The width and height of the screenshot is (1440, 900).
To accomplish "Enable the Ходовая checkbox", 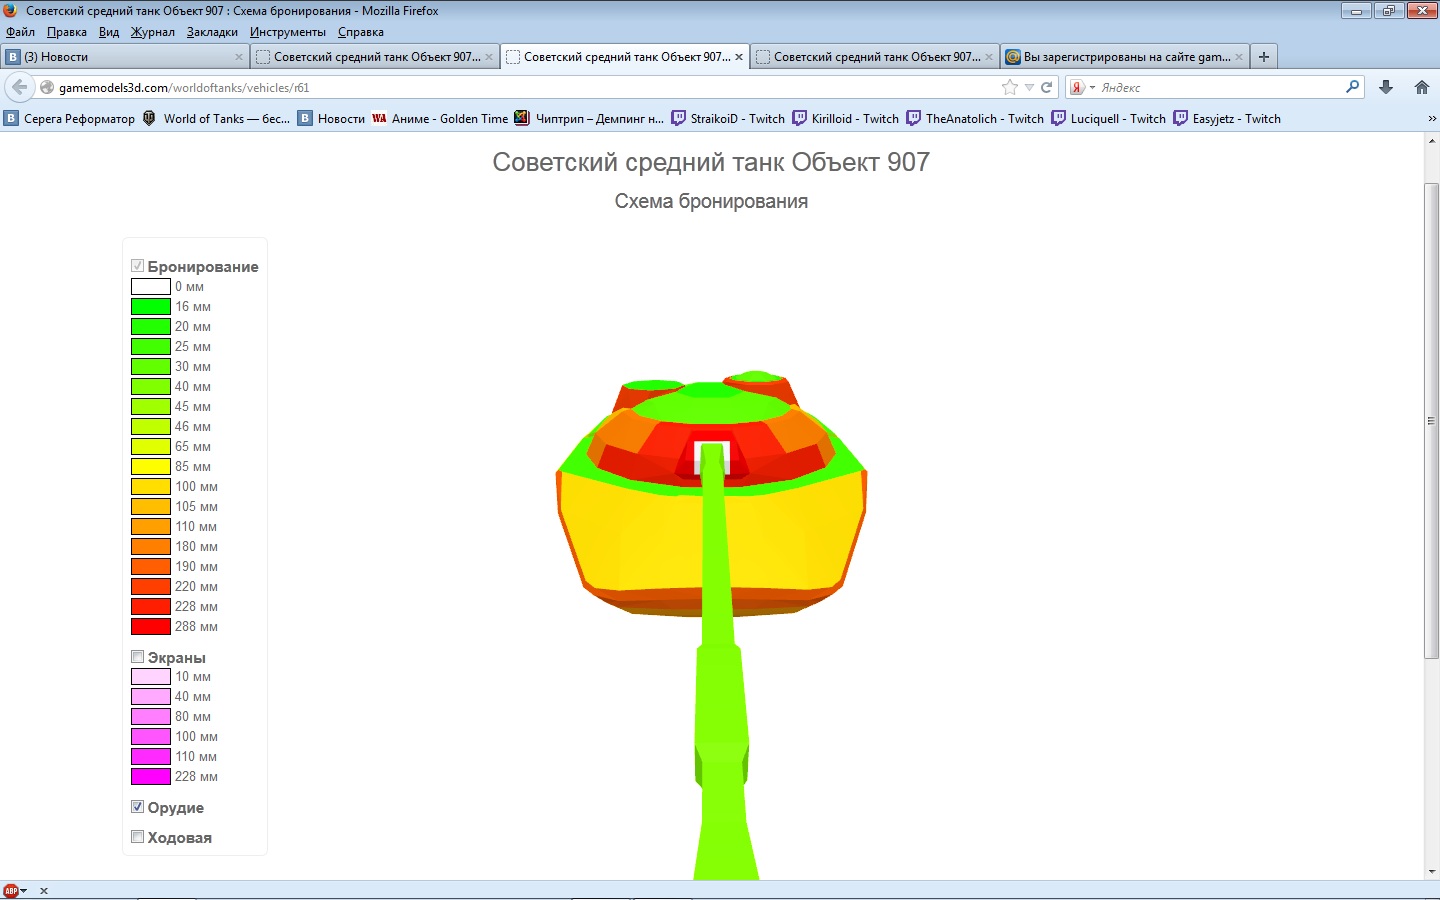I will (x=138, y=837).
